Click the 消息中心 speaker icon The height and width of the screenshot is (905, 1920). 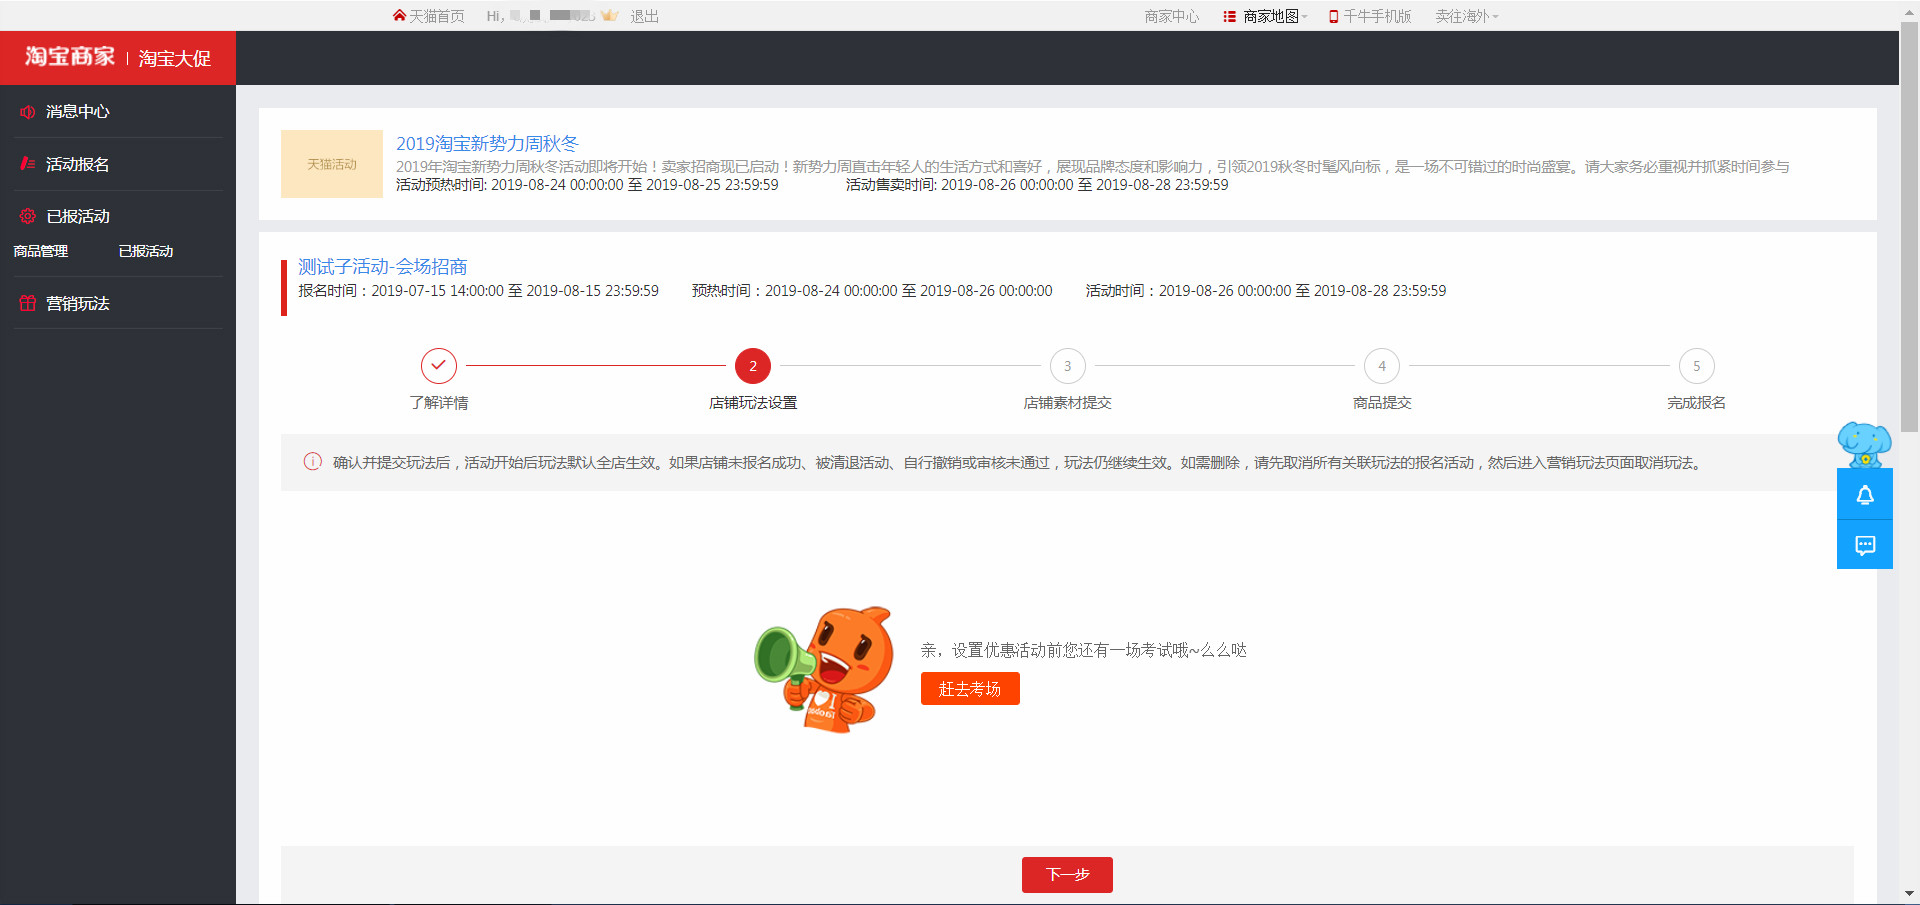(28, 112)
